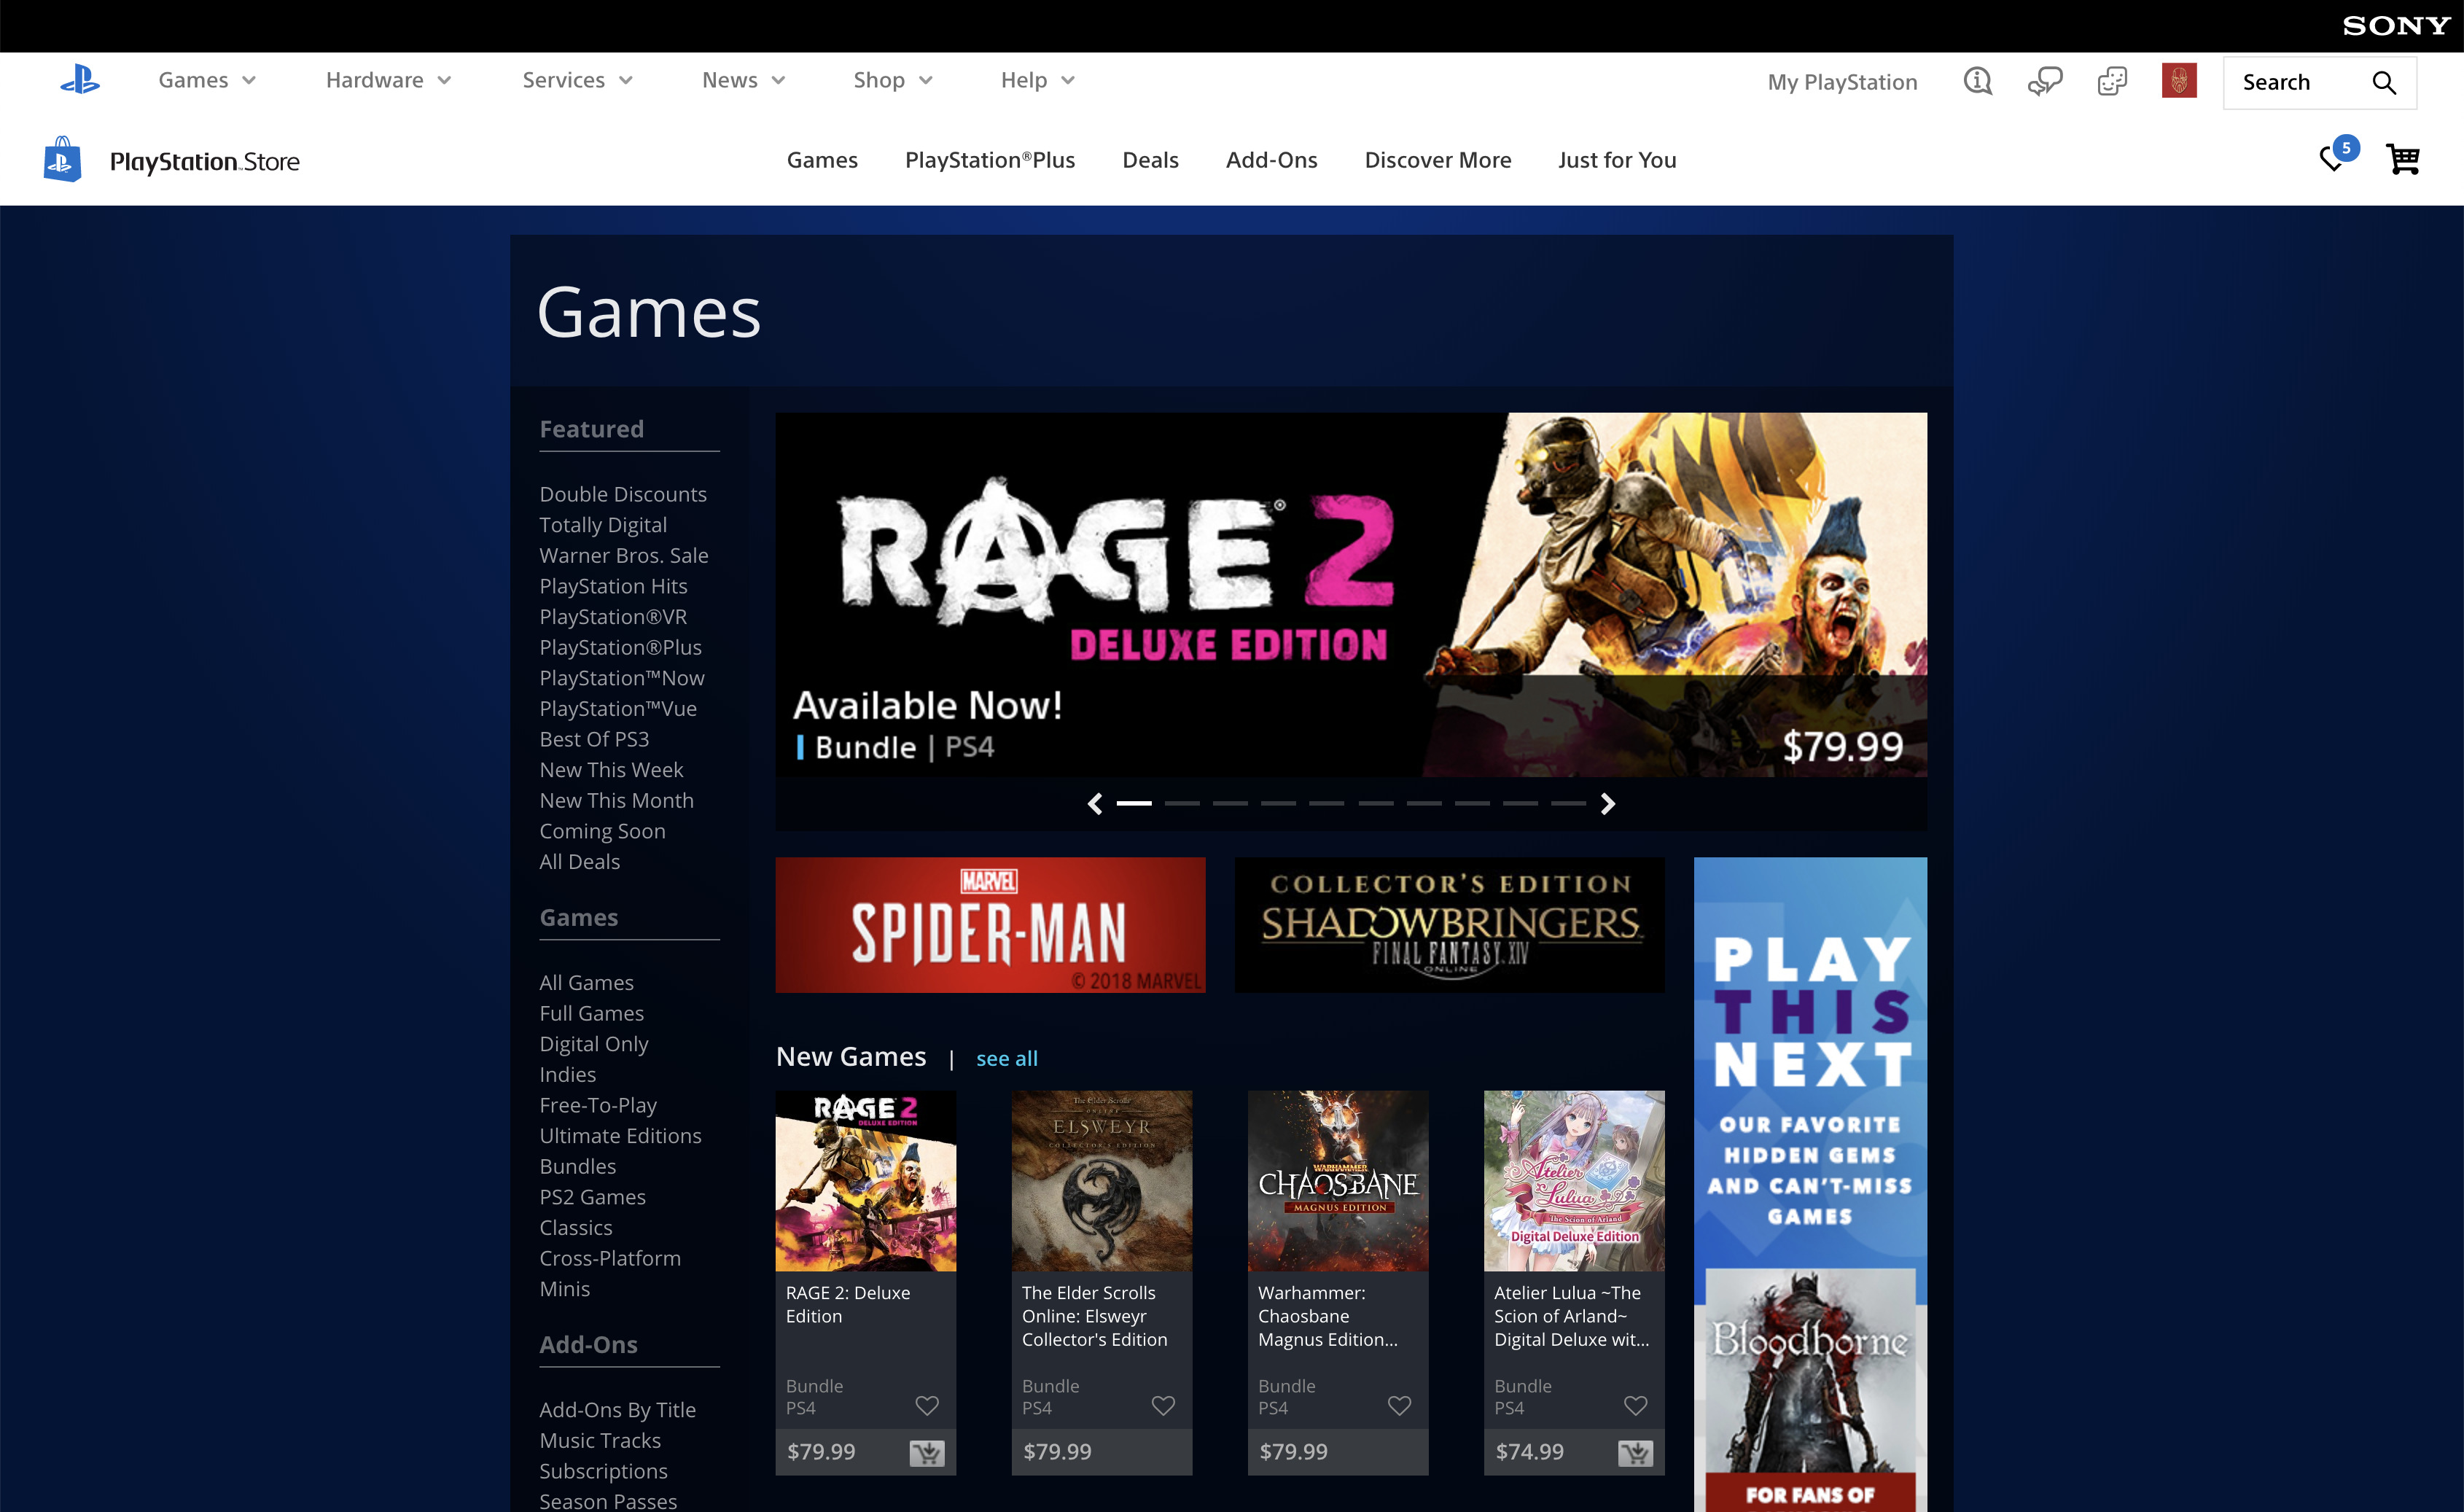Toggle wishlist heart on Warhammer Chaosbane

tap(1399, 1405)
